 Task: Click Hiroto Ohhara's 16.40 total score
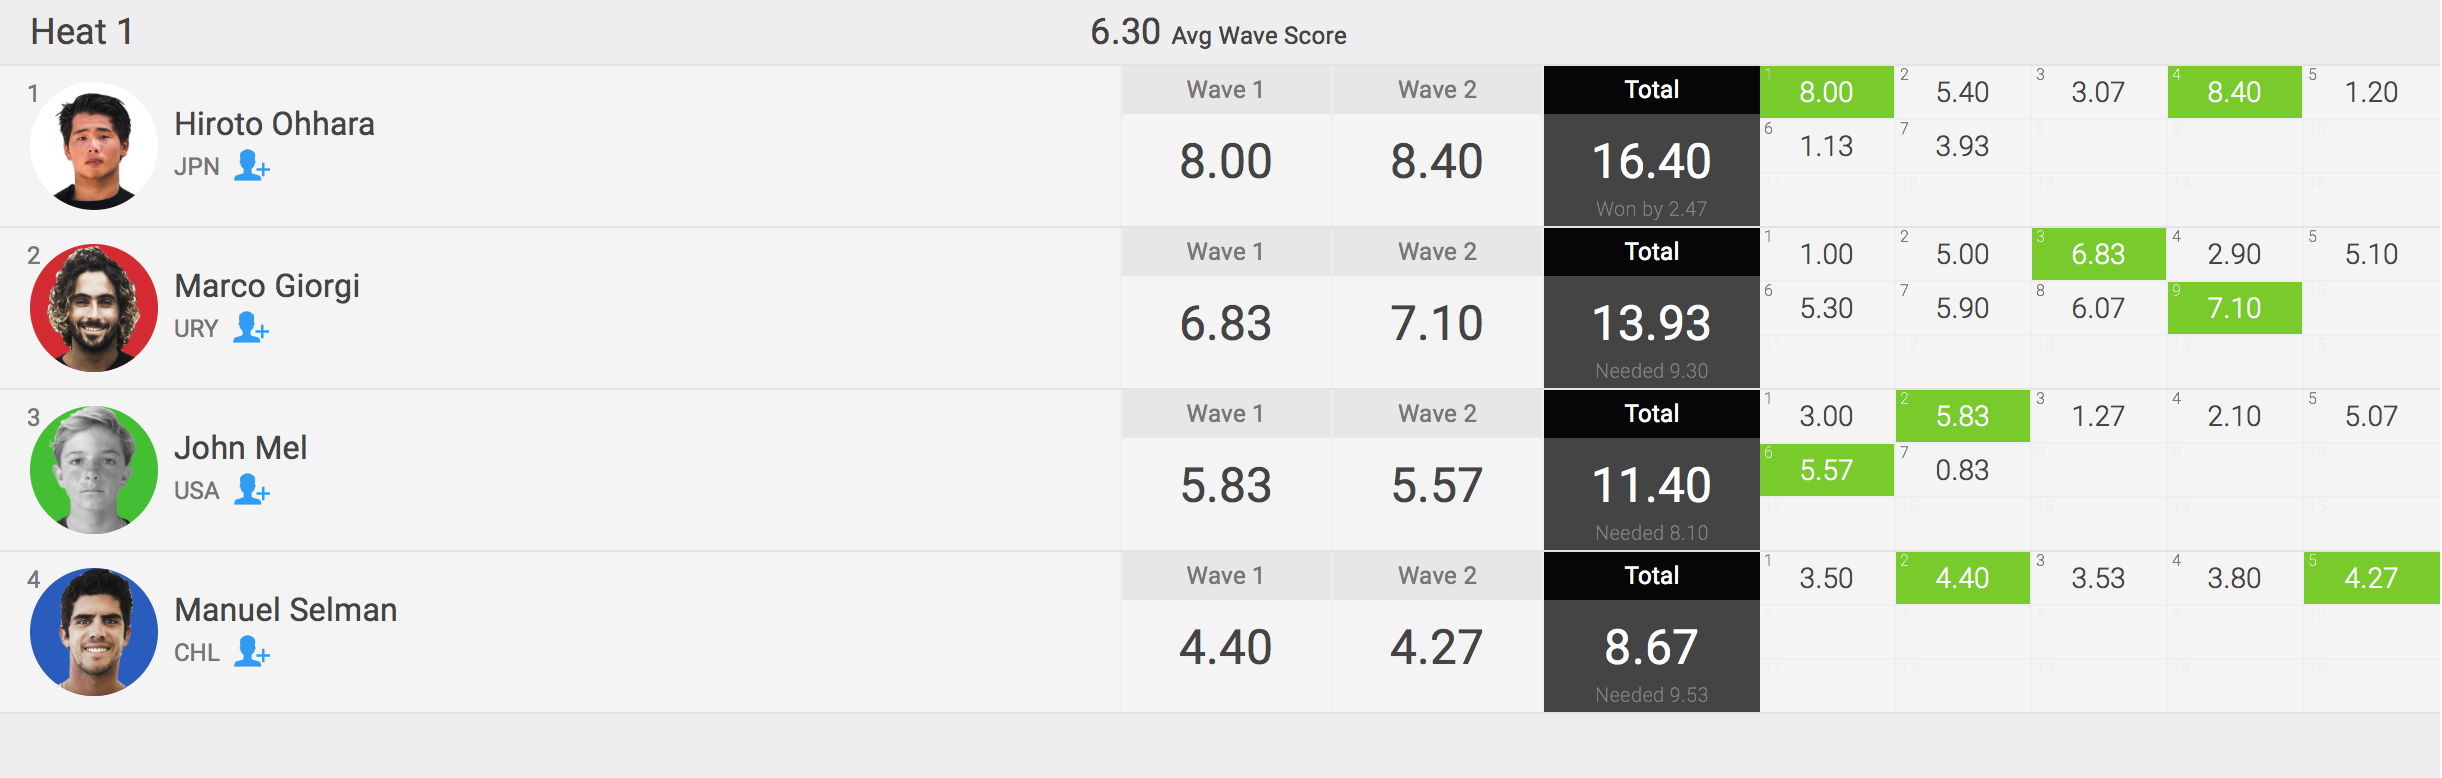(1651, 162)
